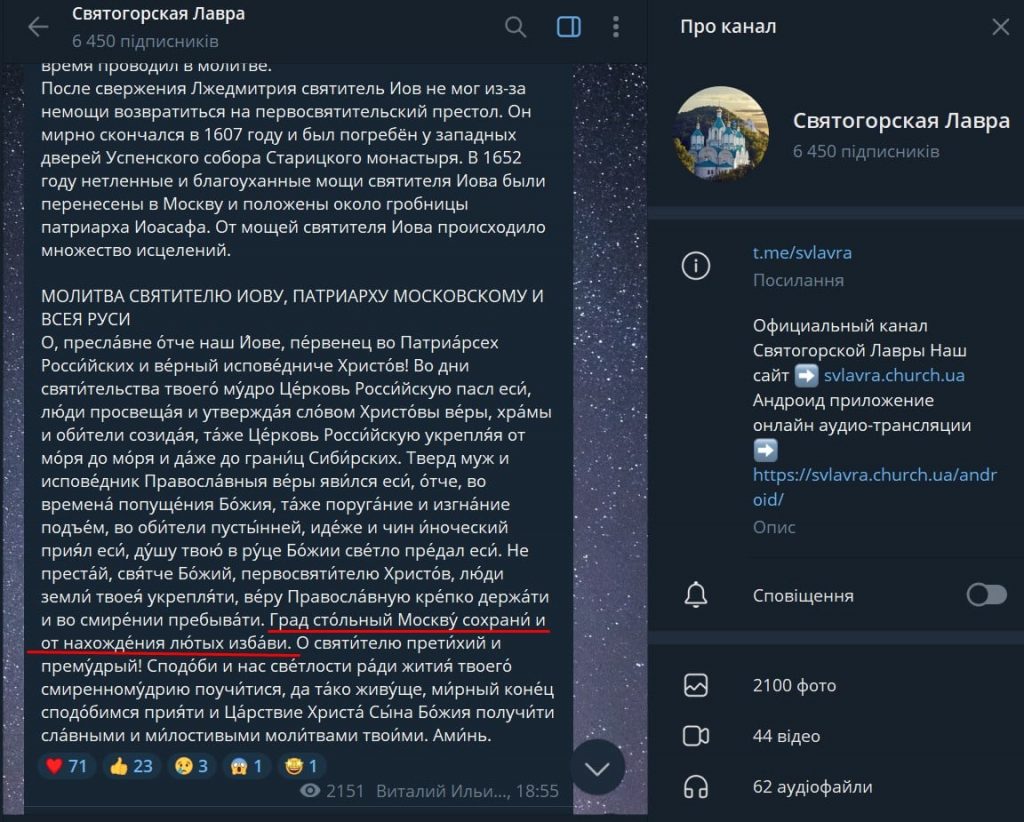Viewport: 1024px width, 822px height.
Task: Add a heart reaction showing 71
Action: coord(66,766)
